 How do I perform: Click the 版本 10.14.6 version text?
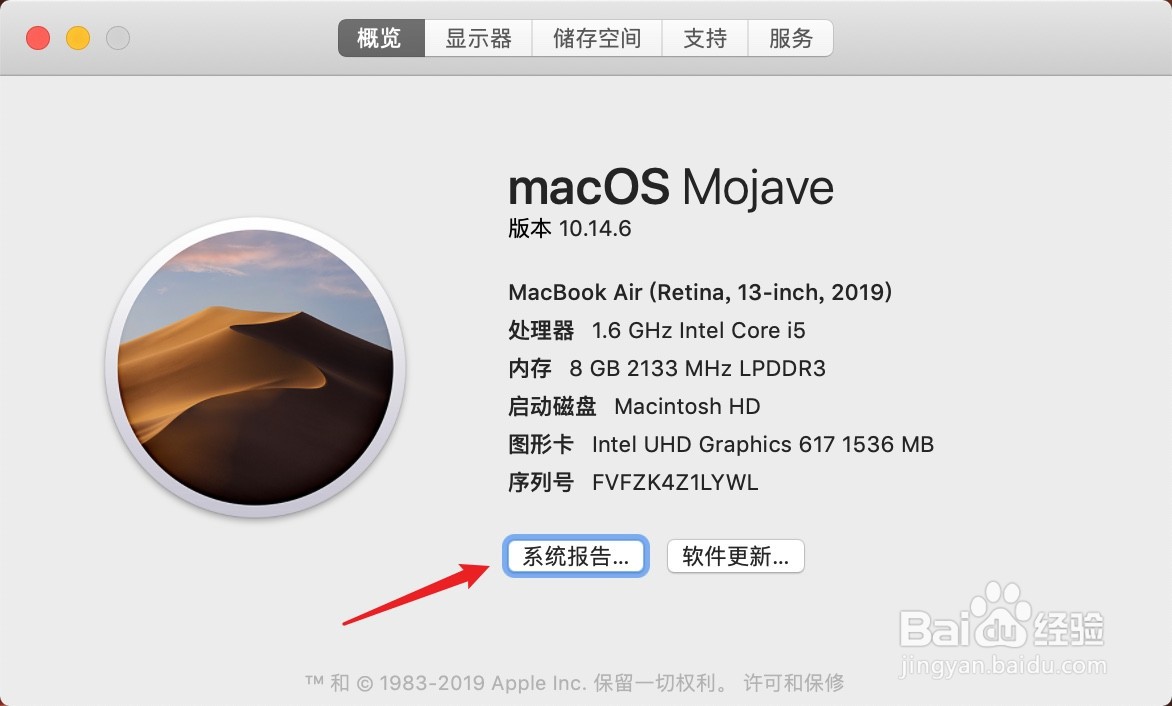click(x=570, y=228)
